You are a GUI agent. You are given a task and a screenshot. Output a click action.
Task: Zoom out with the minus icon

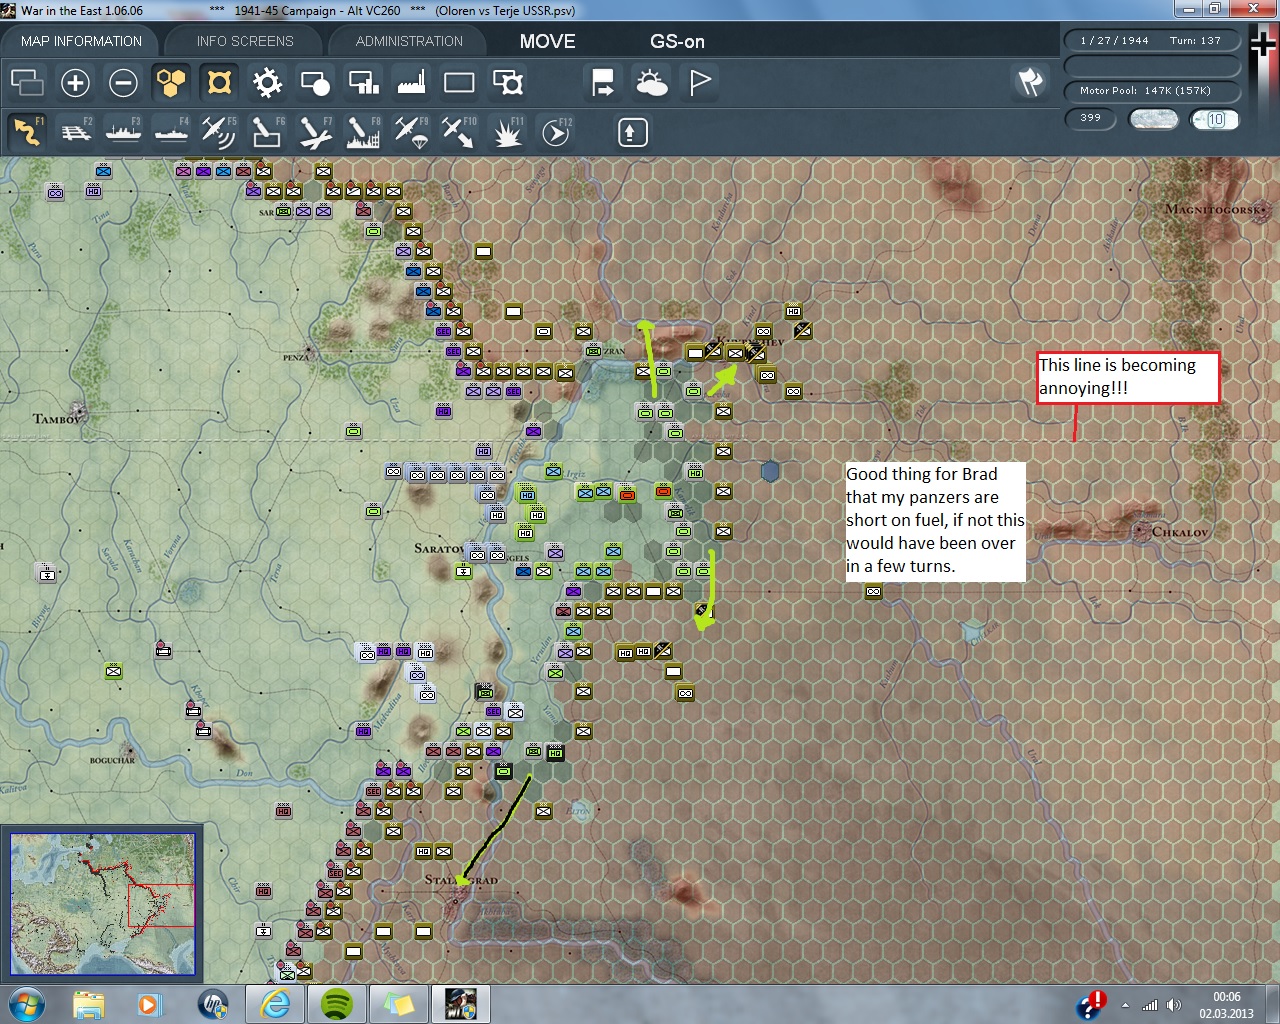(123, 82)
